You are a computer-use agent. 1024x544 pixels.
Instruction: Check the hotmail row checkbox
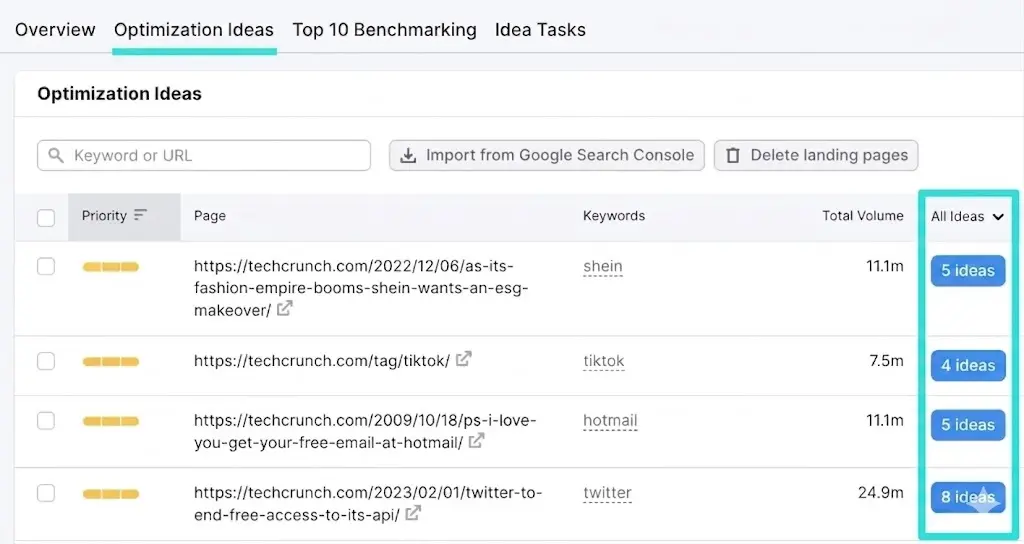[46, 421]
